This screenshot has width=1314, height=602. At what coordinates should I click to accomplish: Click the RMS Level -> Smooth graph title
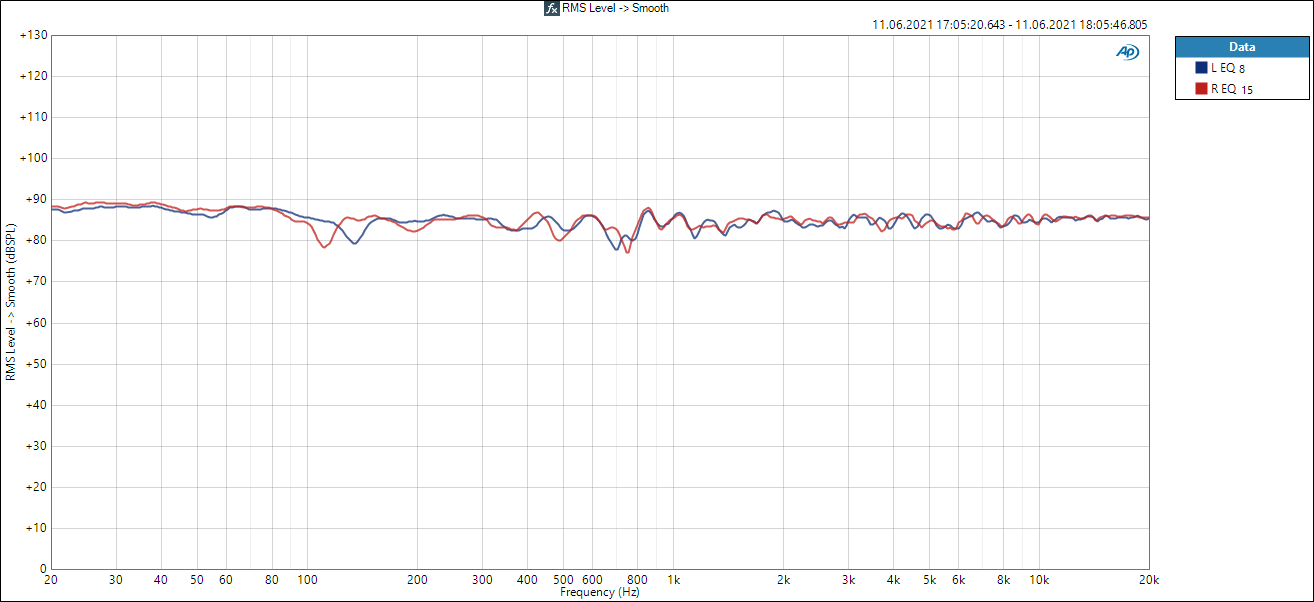(x=615, y=8)
